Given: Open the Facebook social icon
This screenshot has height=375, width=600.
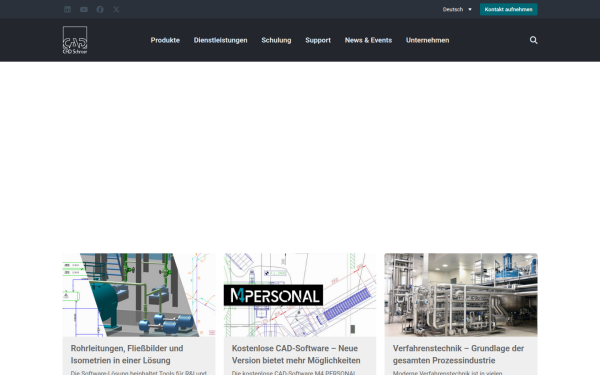Looking at the screenshot, I should tap(100, 10).
